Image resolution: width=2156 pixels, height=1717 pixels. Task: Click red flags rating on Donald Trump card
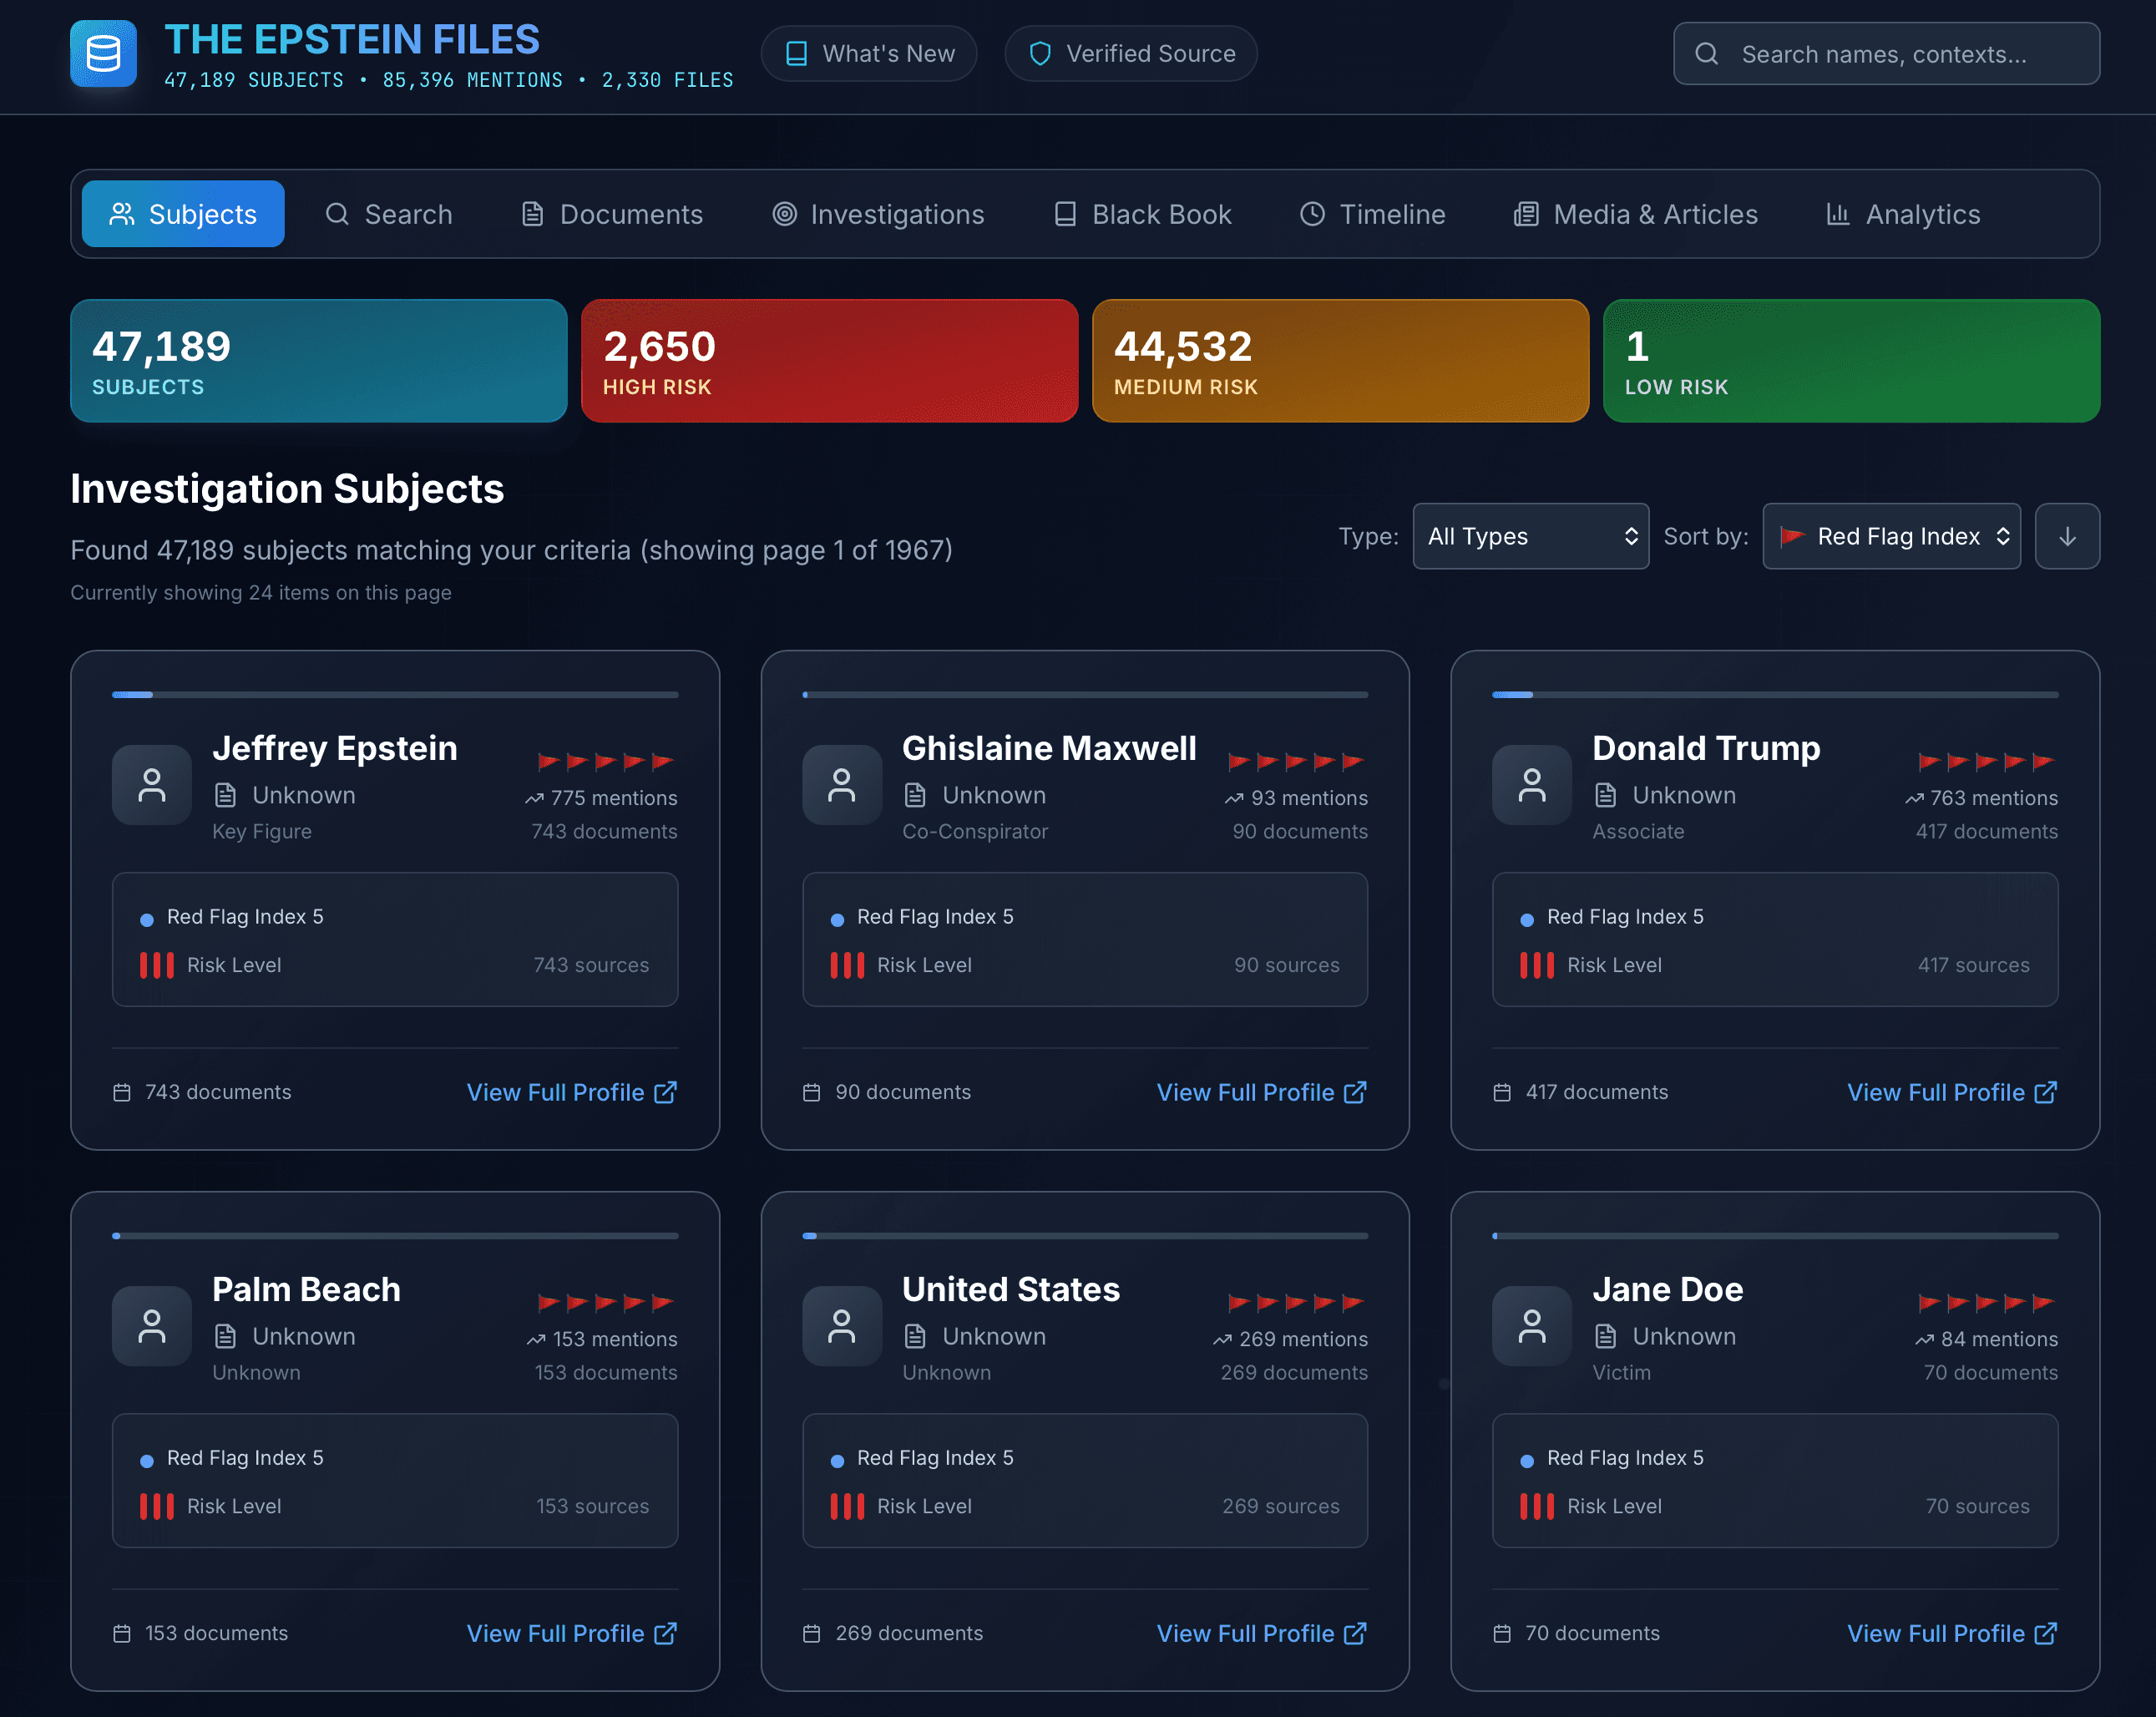pos(1986,762)
